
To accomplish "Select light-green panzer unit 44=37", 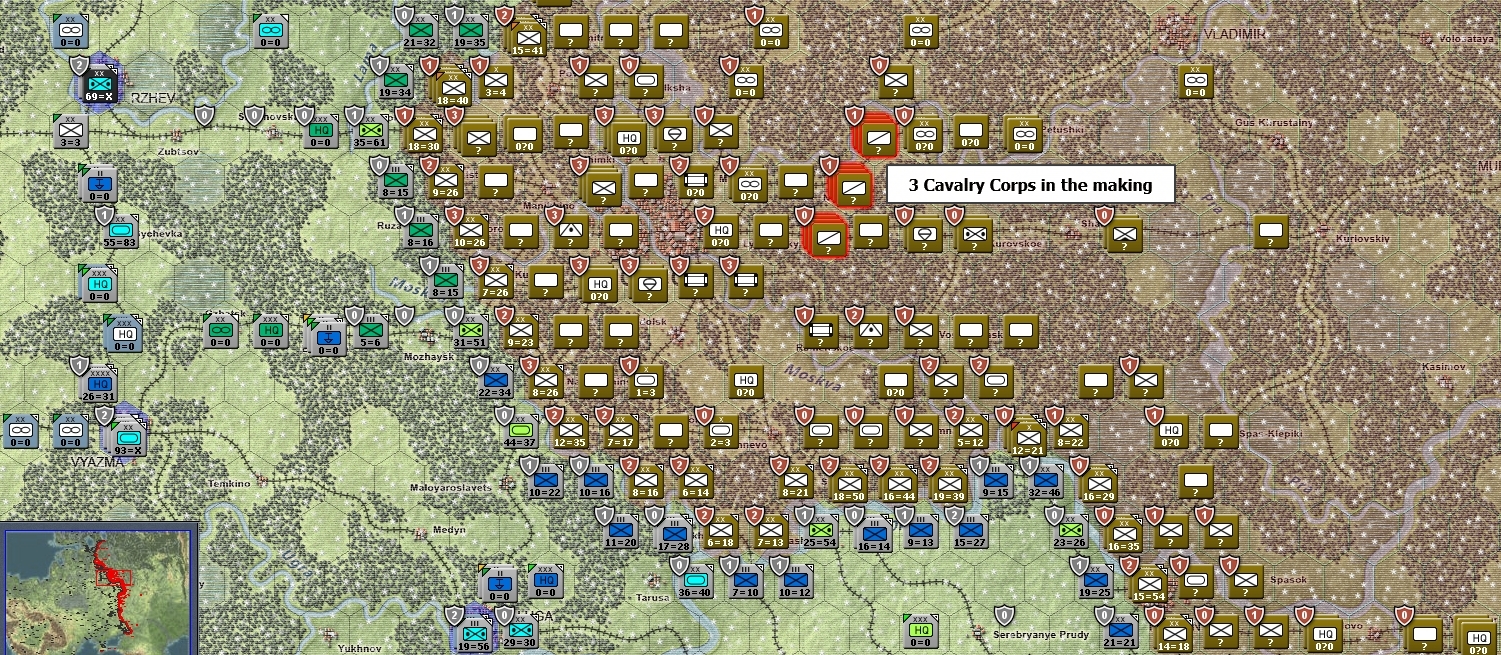I will 521,430.
